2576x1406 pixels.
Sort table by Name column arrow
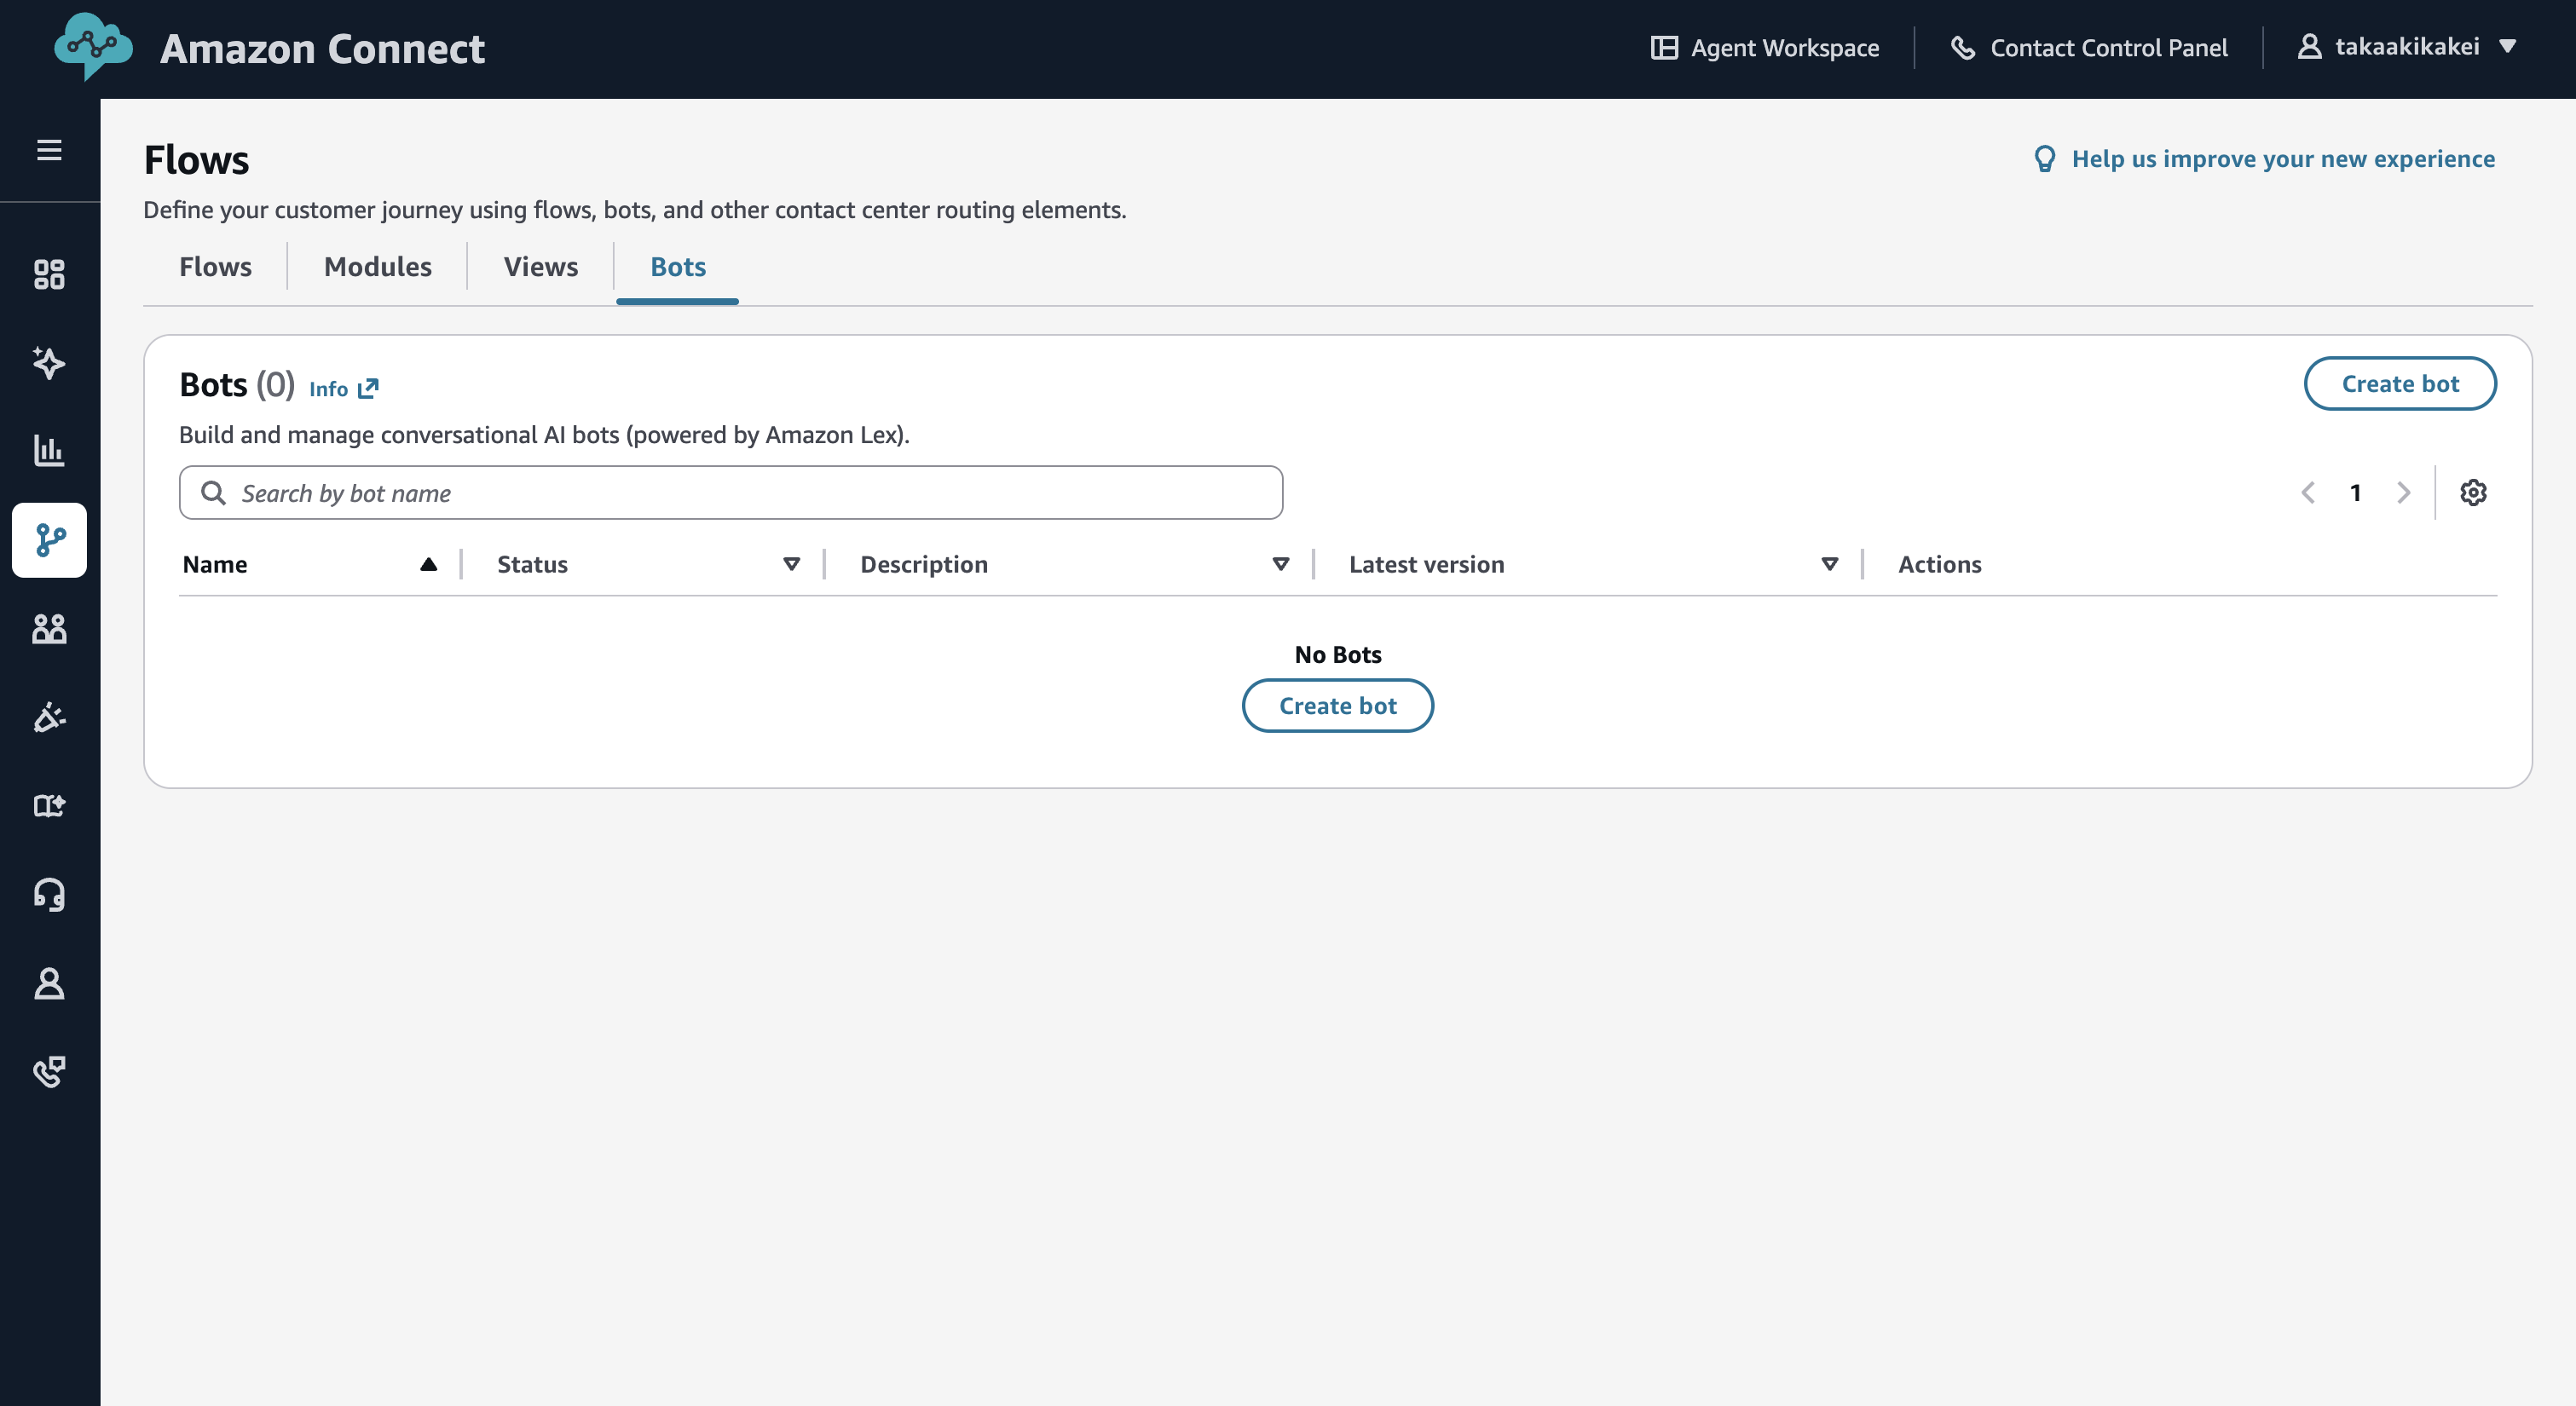coord(428,564)
